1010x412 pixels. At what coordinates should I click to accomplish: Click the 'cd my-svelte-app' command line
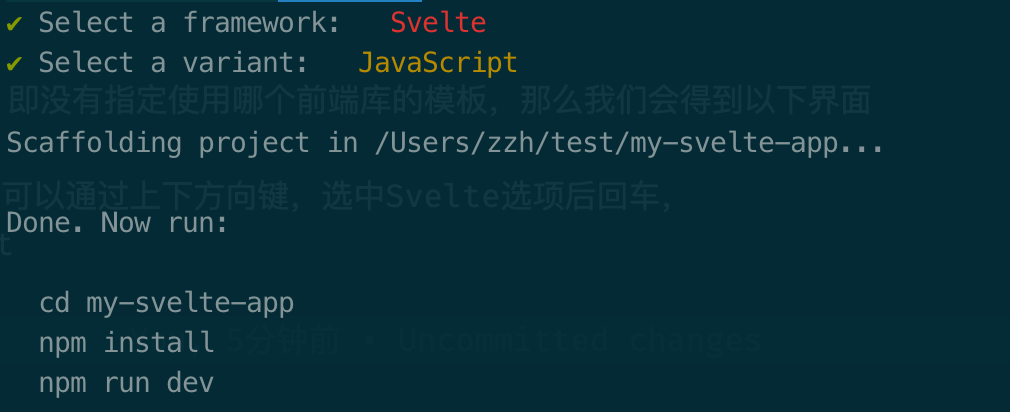(166, 302)
